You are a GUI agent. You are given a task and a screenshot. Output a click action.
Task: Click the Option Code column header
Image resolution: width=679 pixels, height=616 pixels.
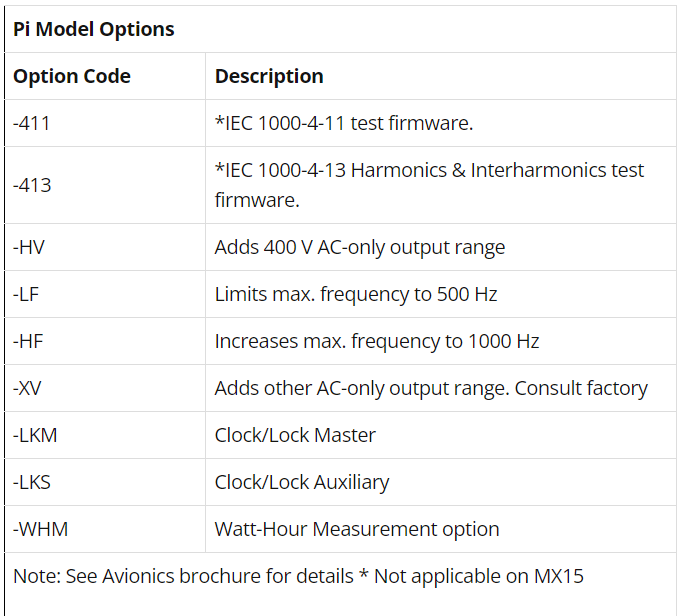click(x=72, y=76)
